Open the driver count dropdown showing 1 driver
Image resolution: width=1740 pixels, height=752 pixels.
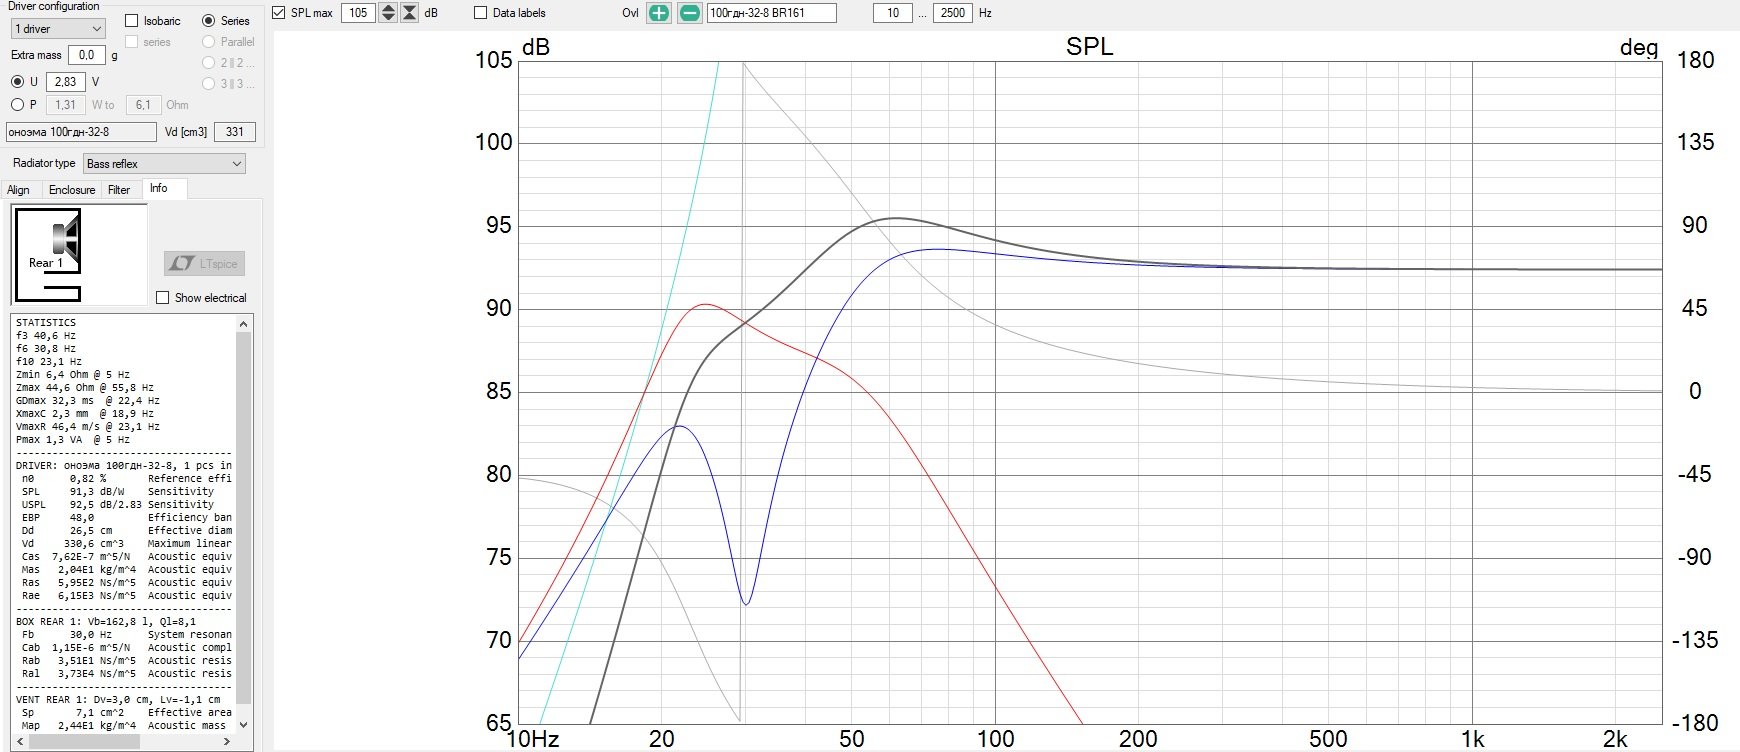coord(58,29)
